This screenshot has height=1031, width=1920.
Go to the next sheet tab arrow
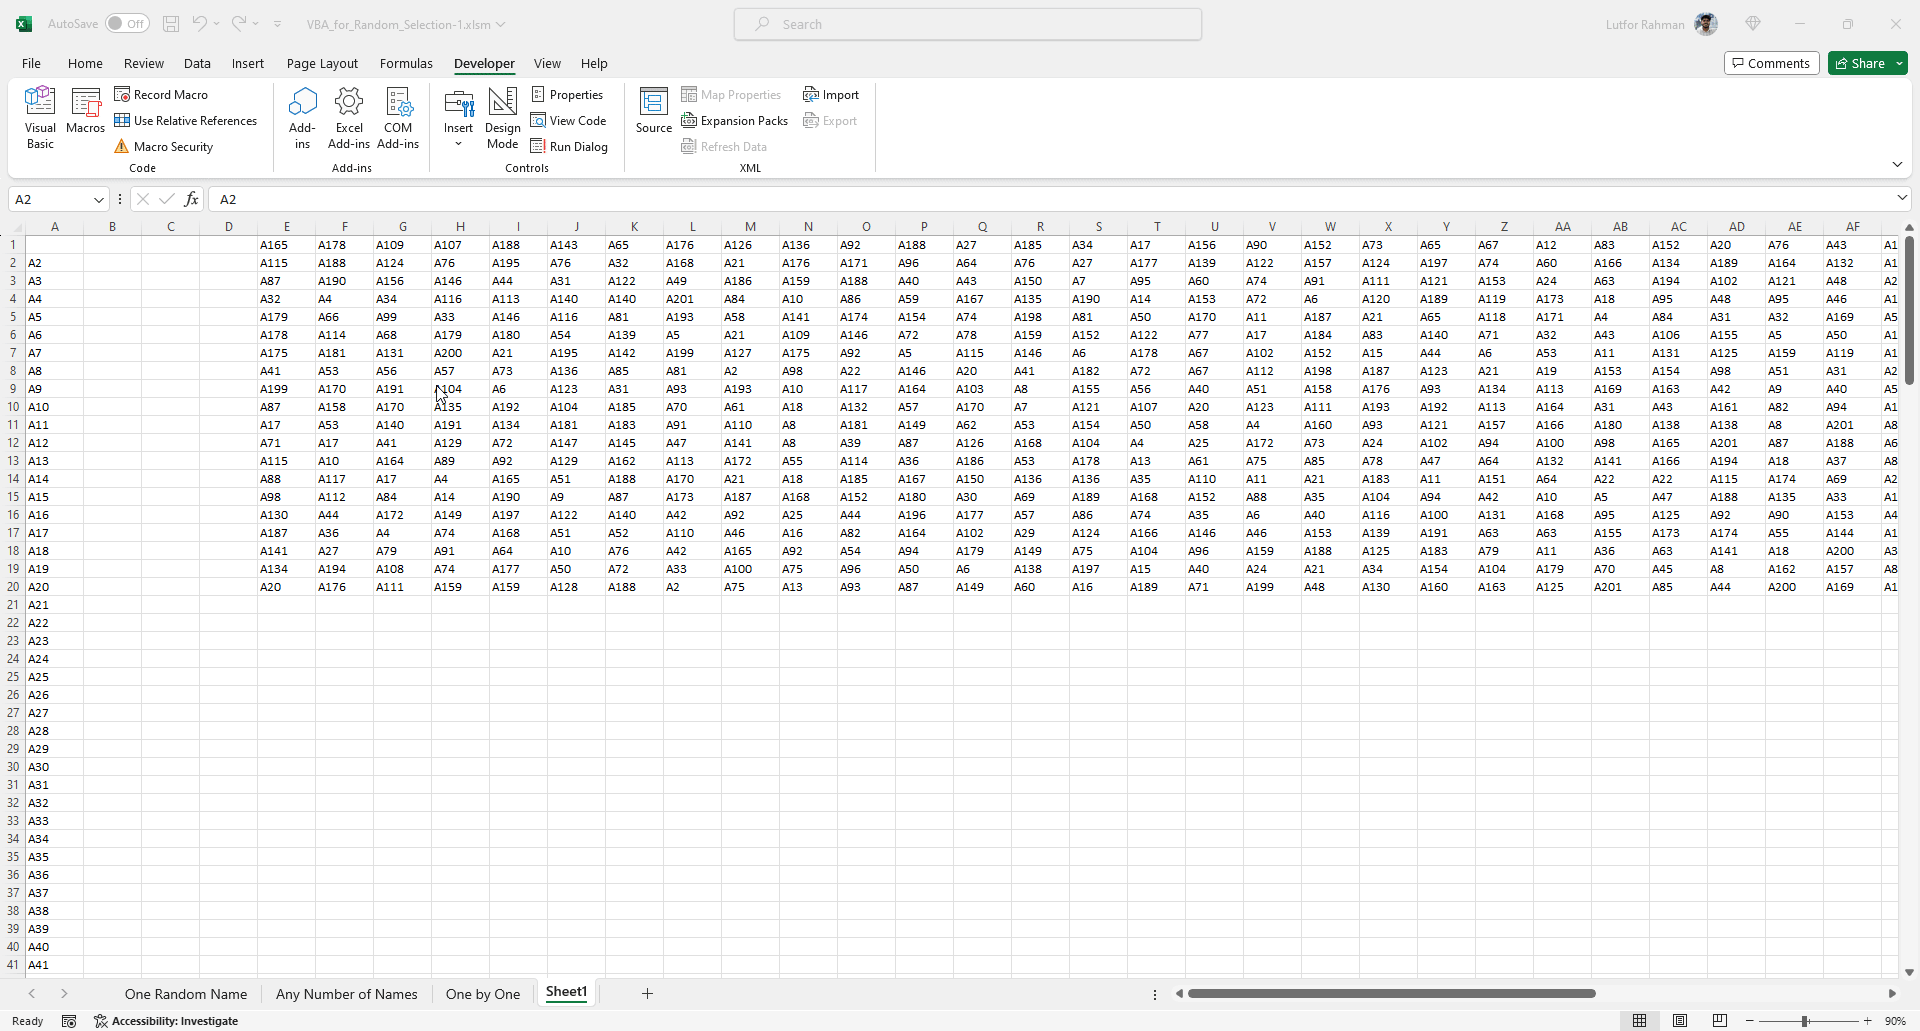click(x=64, y=994)
